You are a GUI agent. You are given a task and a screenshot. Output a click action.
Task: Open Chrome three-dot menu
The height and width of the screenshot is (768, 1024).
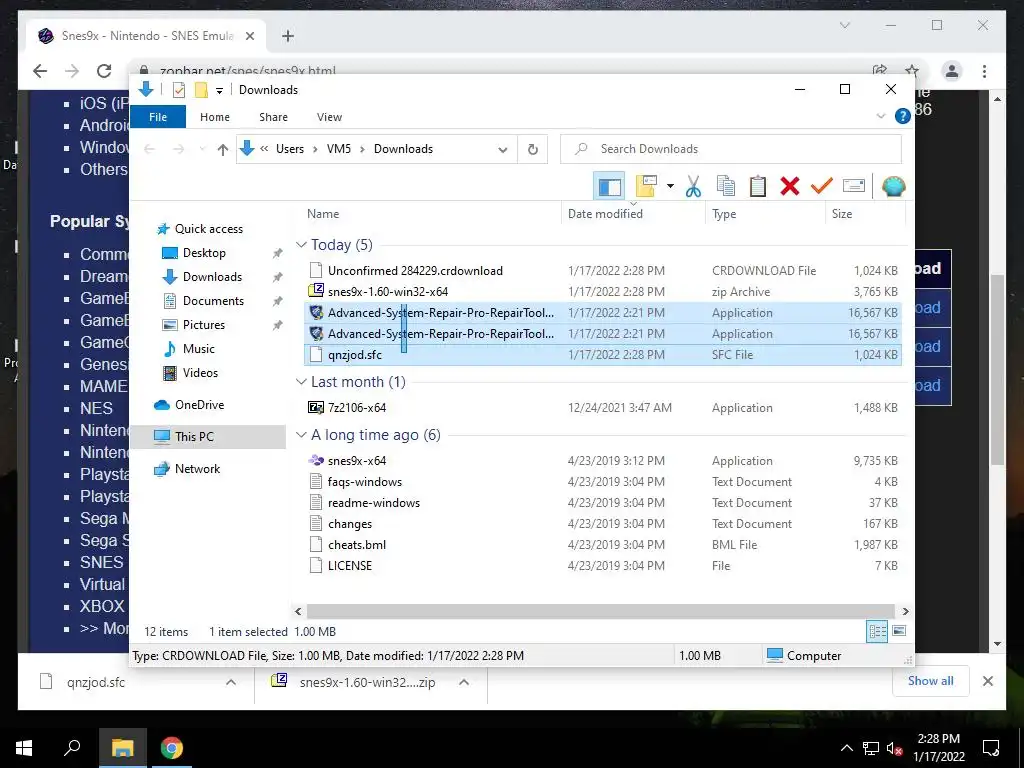[984, 71]
